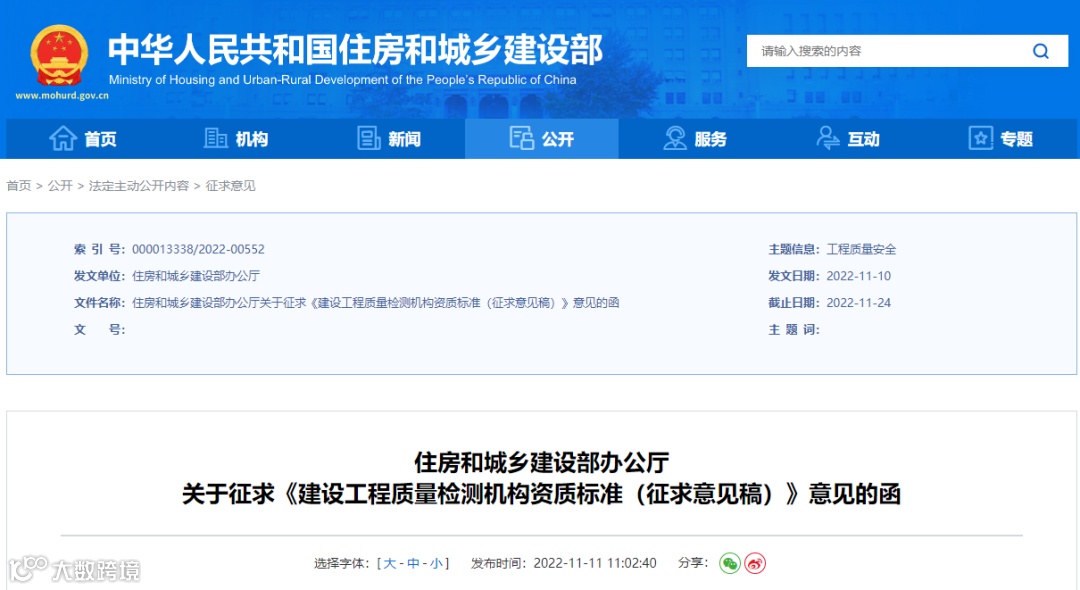1080x590 pixels.
Task: Click English ministry name subtitle
Action: pyautogui.click(x=342, y=80)
